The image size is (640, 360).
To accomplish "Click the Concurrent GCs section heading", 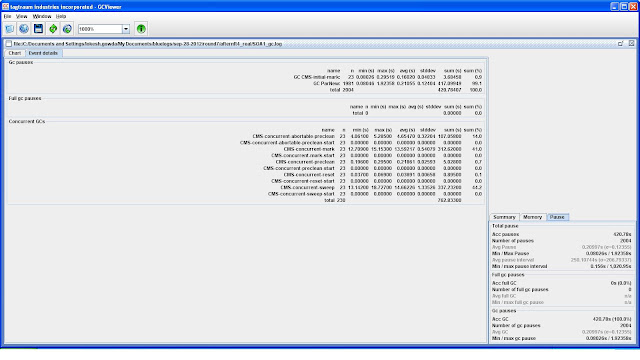I will tap(27, 122).
